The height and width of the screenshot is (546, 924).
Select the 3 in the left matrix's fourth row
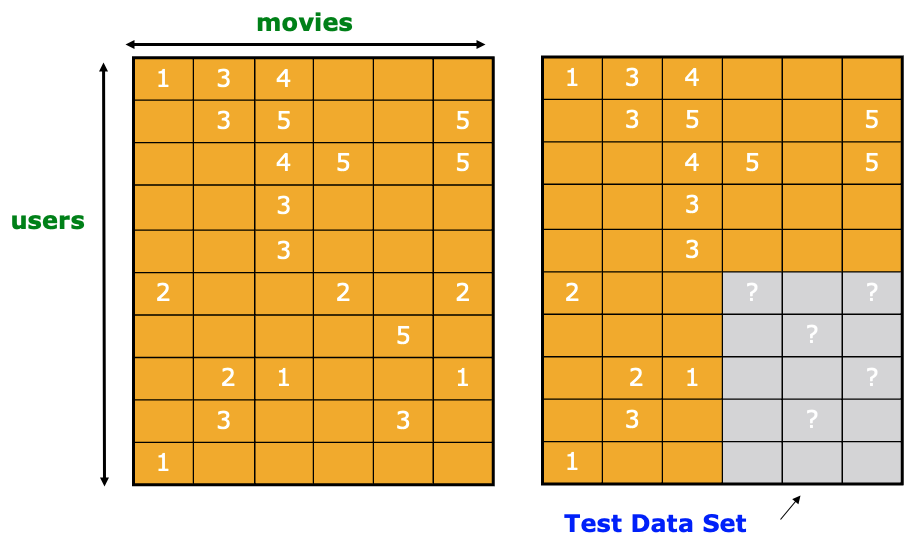[x=283, y=206]
